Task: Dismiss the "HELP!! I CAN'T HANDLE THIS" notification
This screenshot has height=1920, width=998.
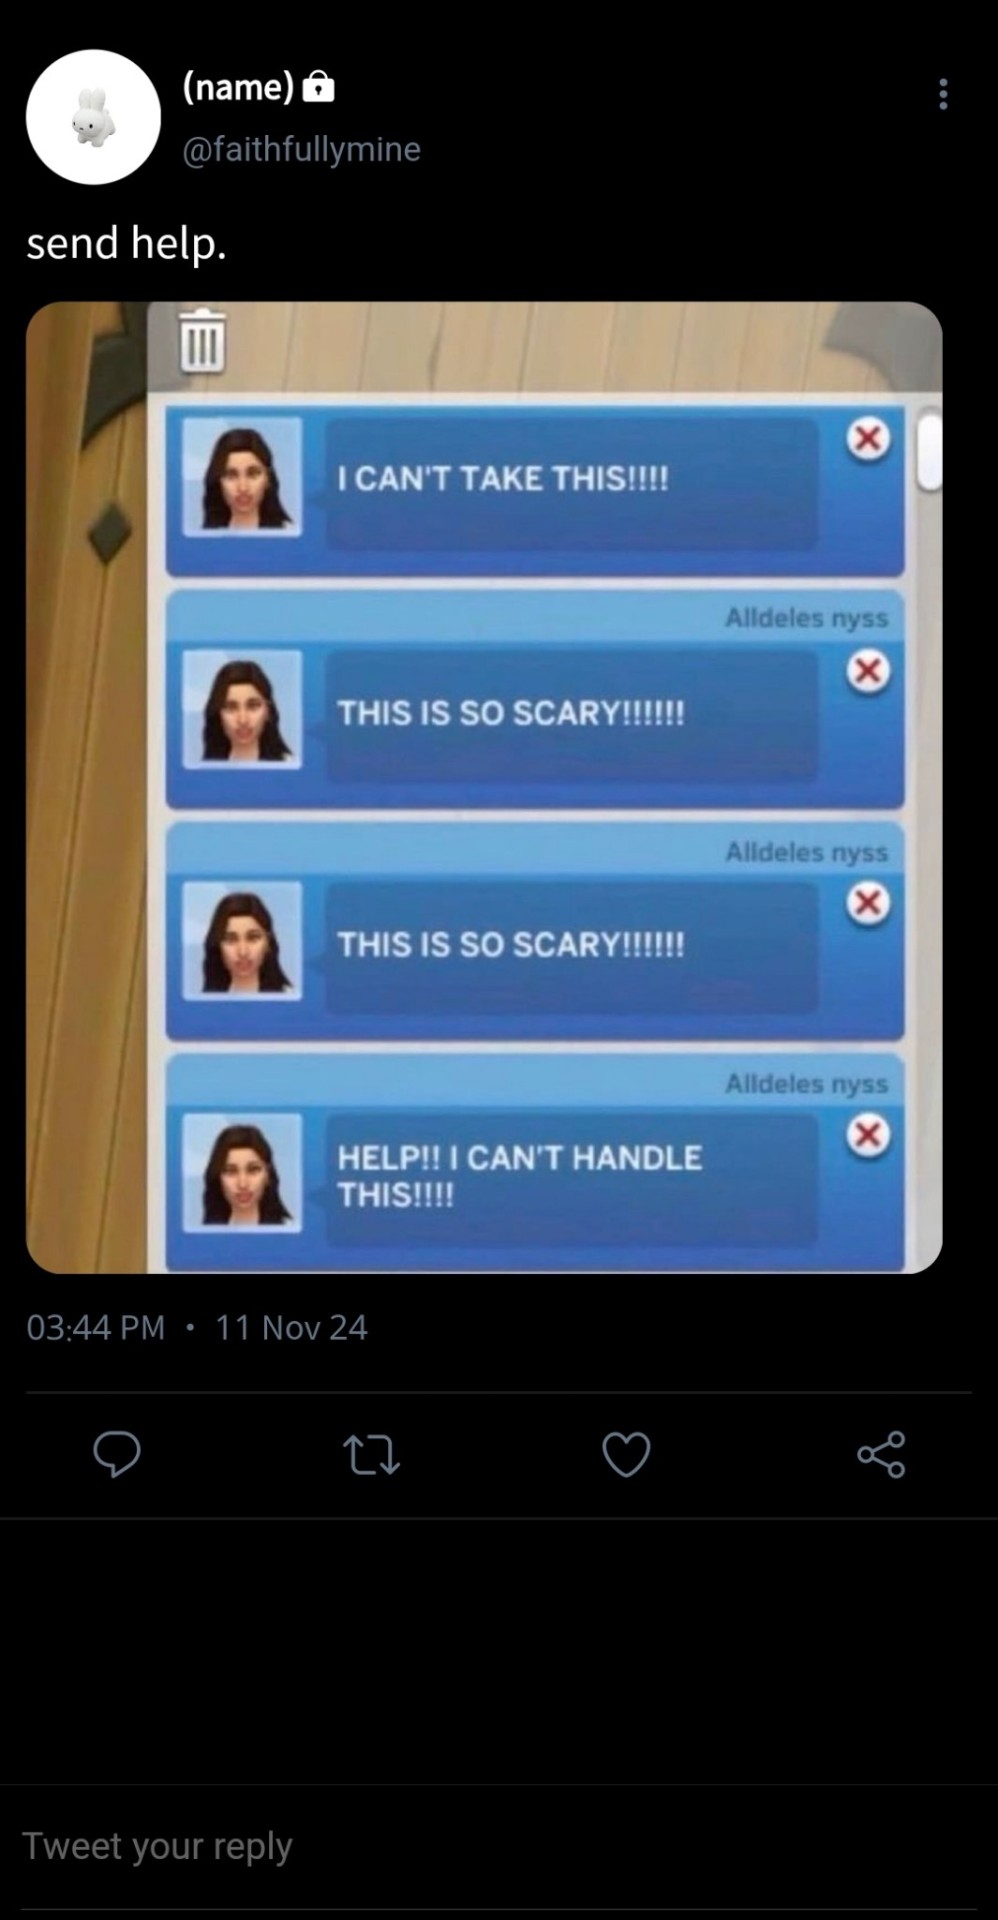Action: (x=868, y=1135)
